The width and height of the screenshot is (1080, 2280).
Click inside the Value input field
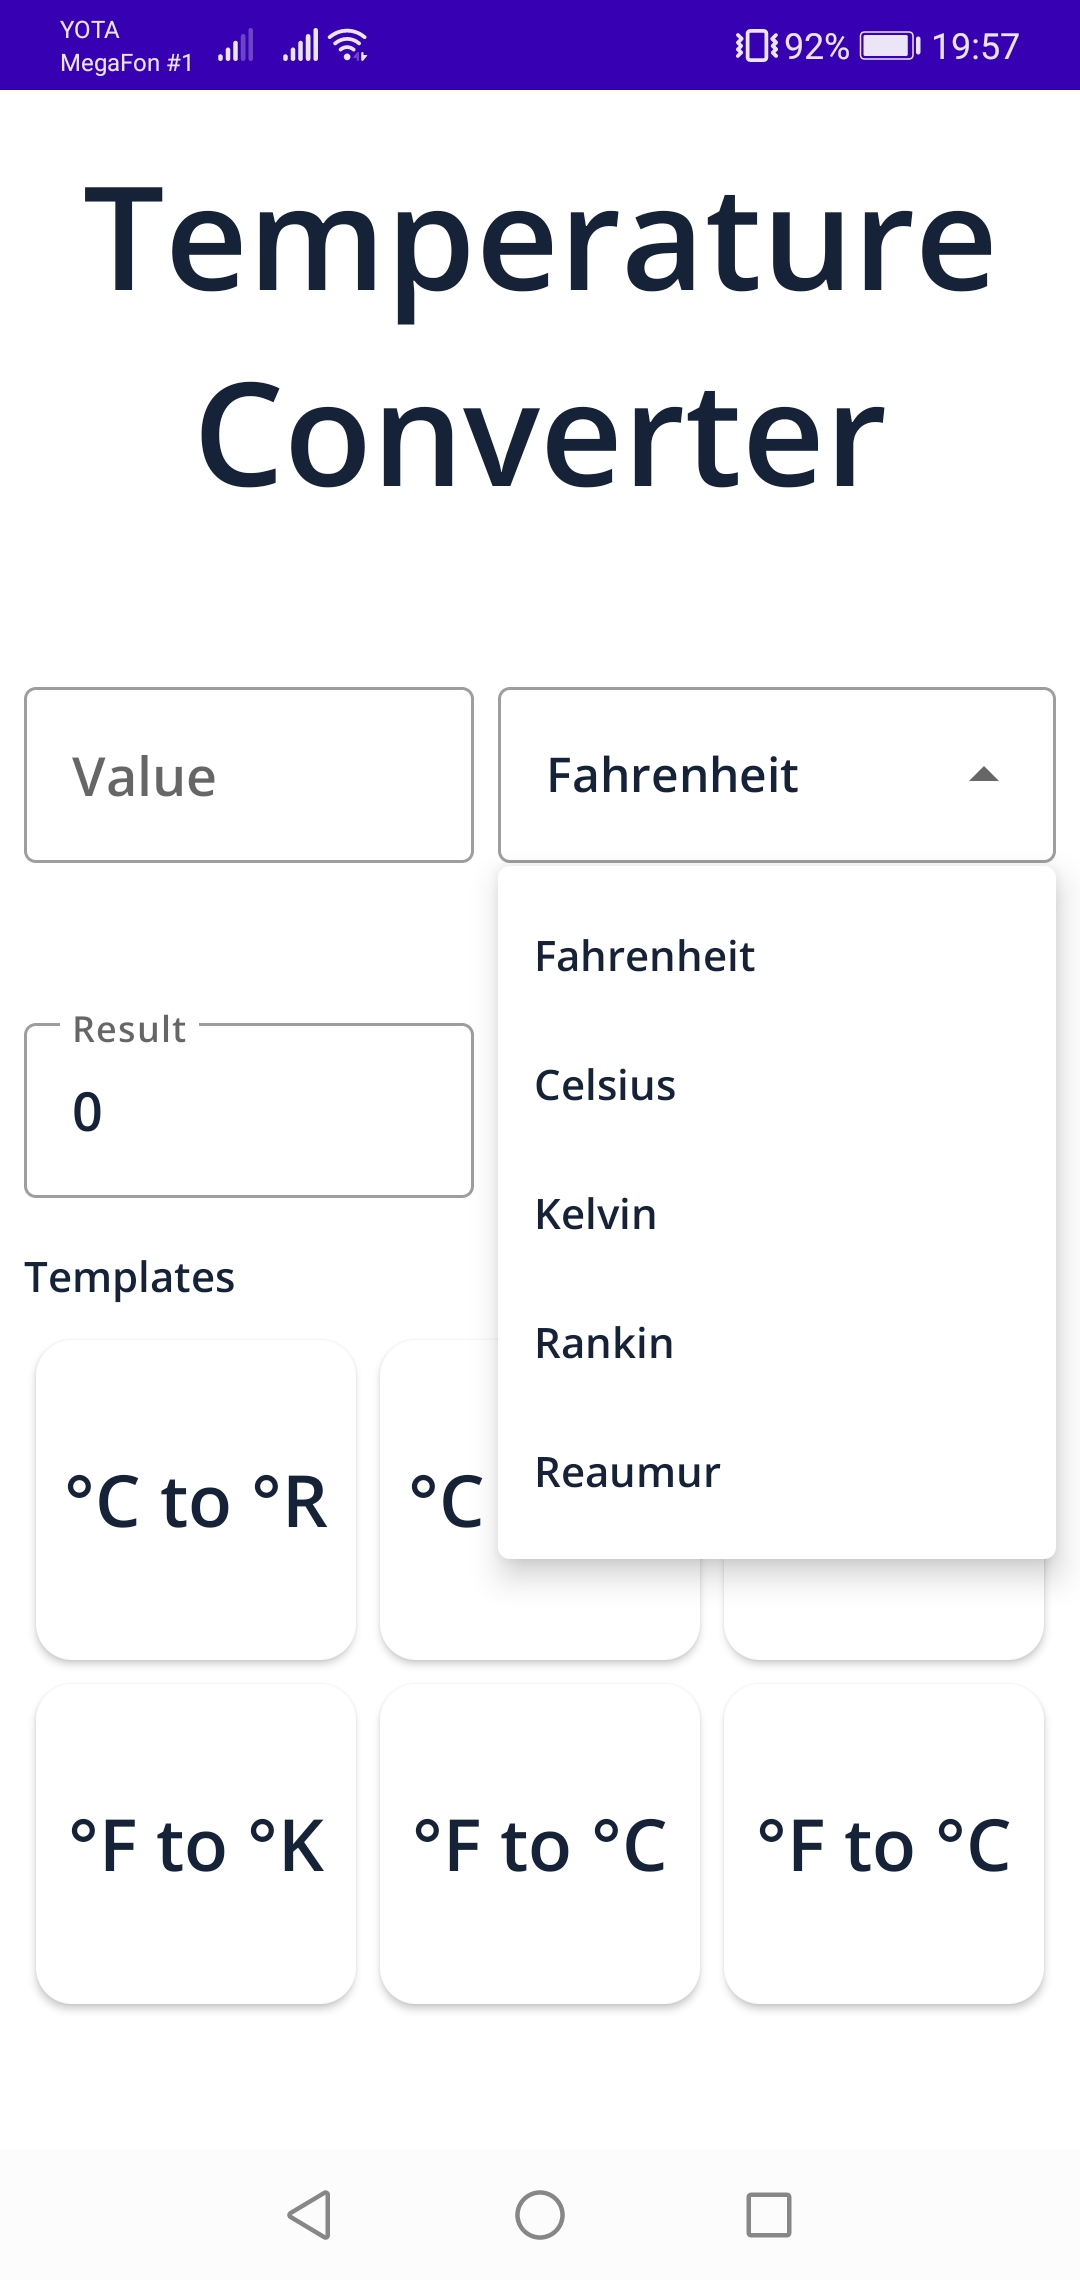coord(248,774)
